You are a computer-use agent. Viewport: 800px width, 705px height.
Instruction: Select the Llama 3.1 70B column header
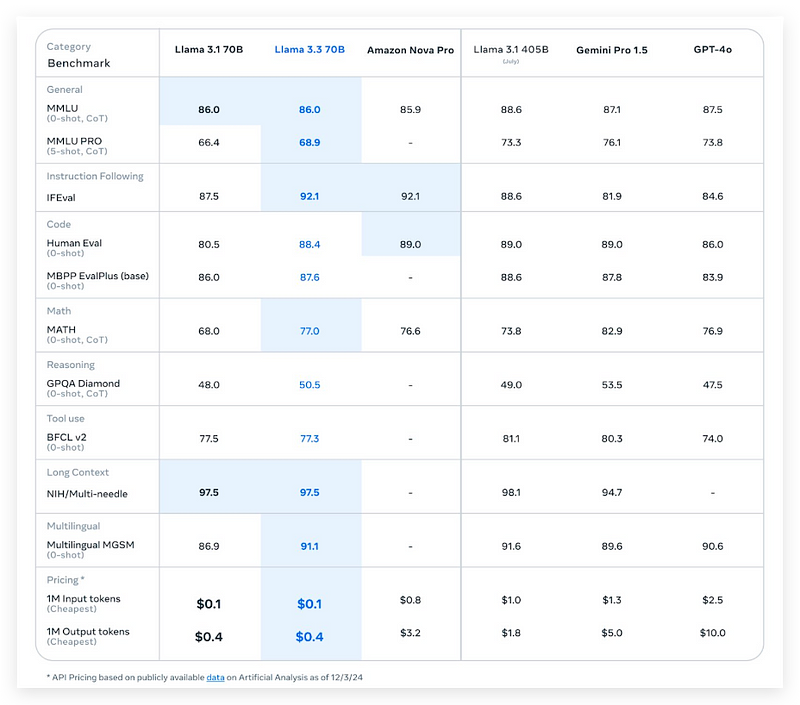209,48
